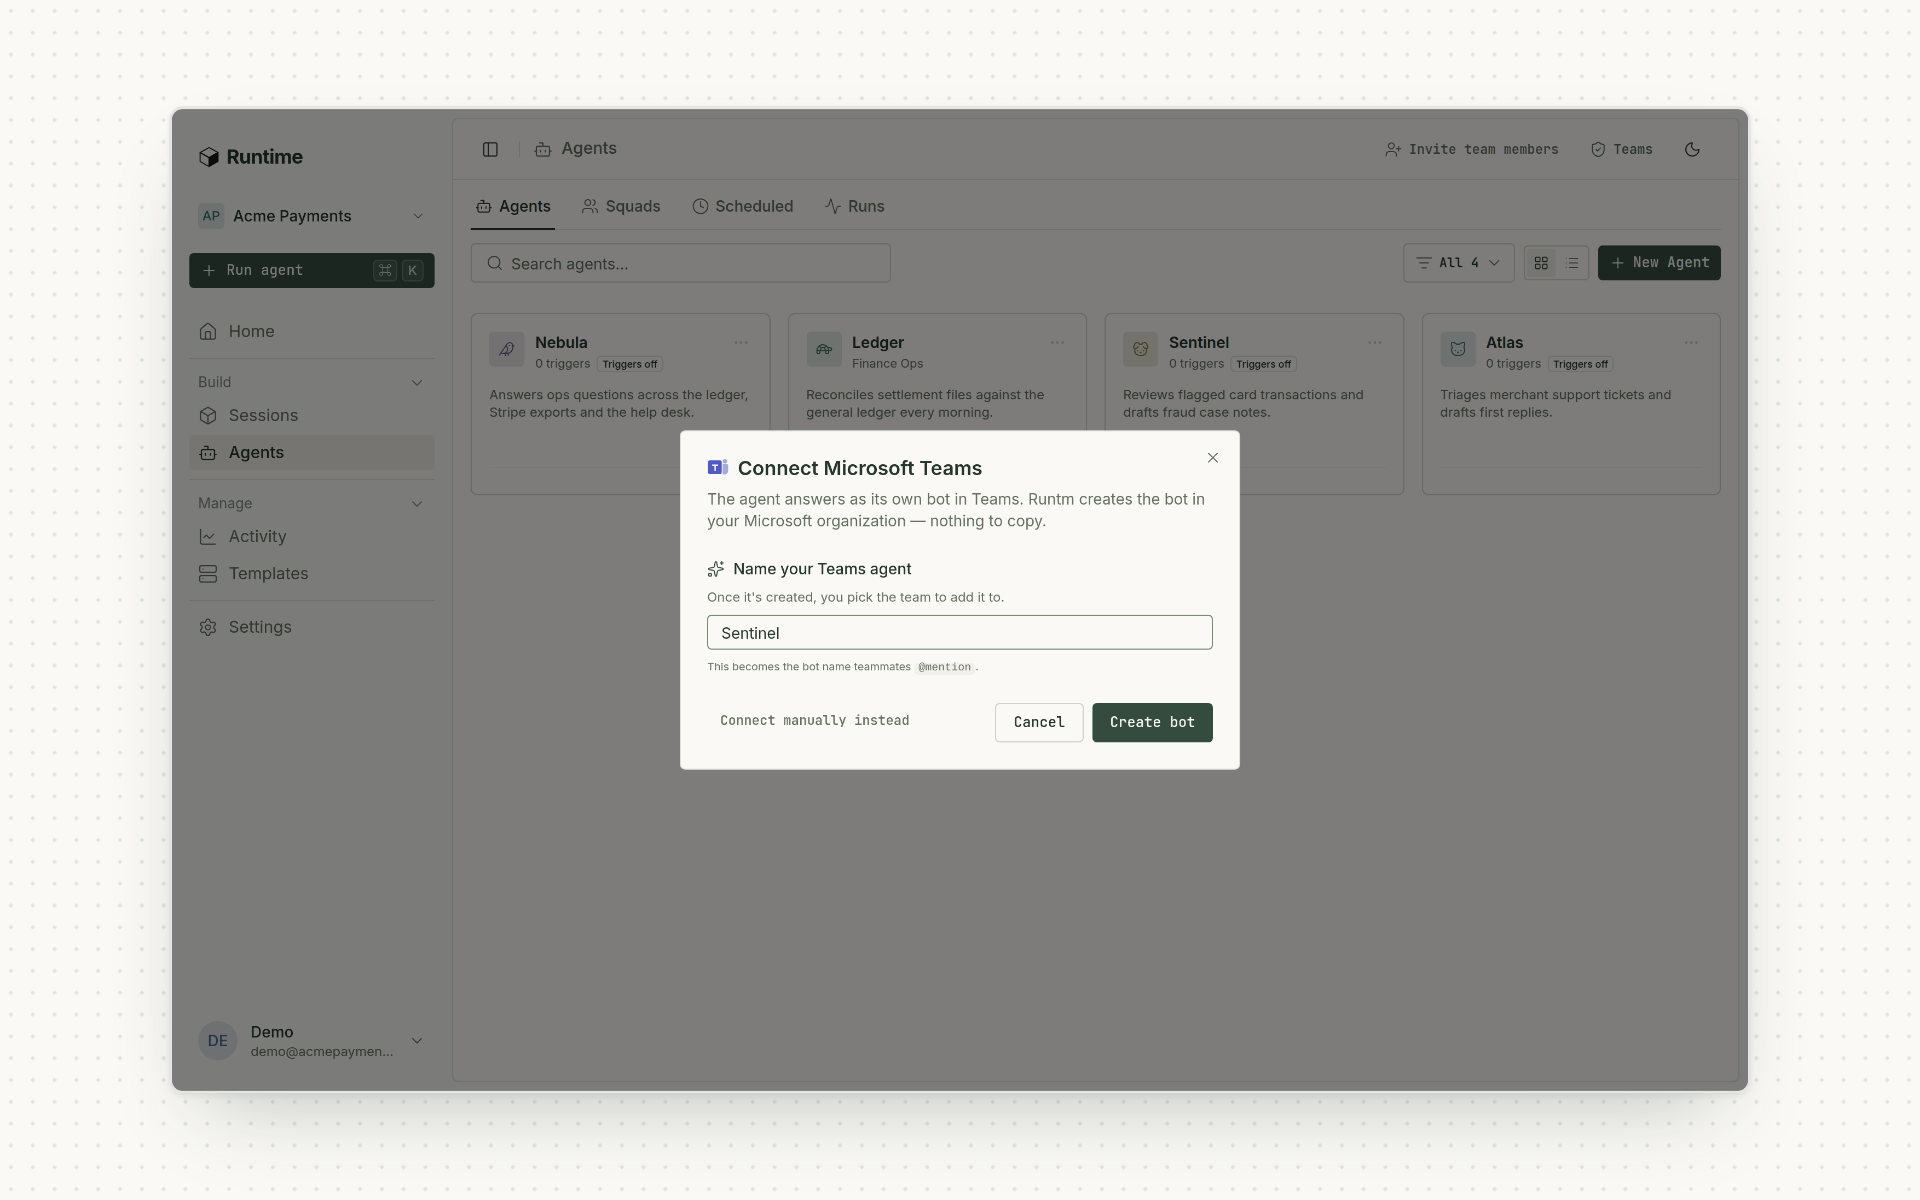The width and height of the screenshot is (1920, 1200).
Task: Open the Acme Payments workspace dropdown
Action: [x=311, y=216]
